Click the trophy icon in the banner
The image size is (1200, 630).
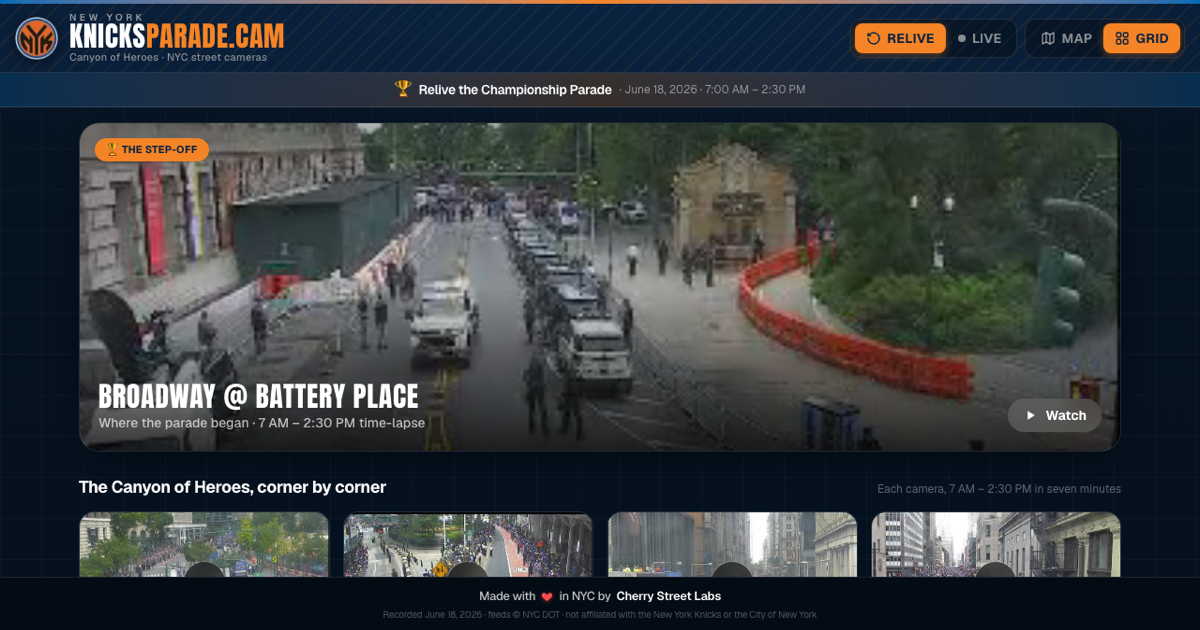pos(403,89)
